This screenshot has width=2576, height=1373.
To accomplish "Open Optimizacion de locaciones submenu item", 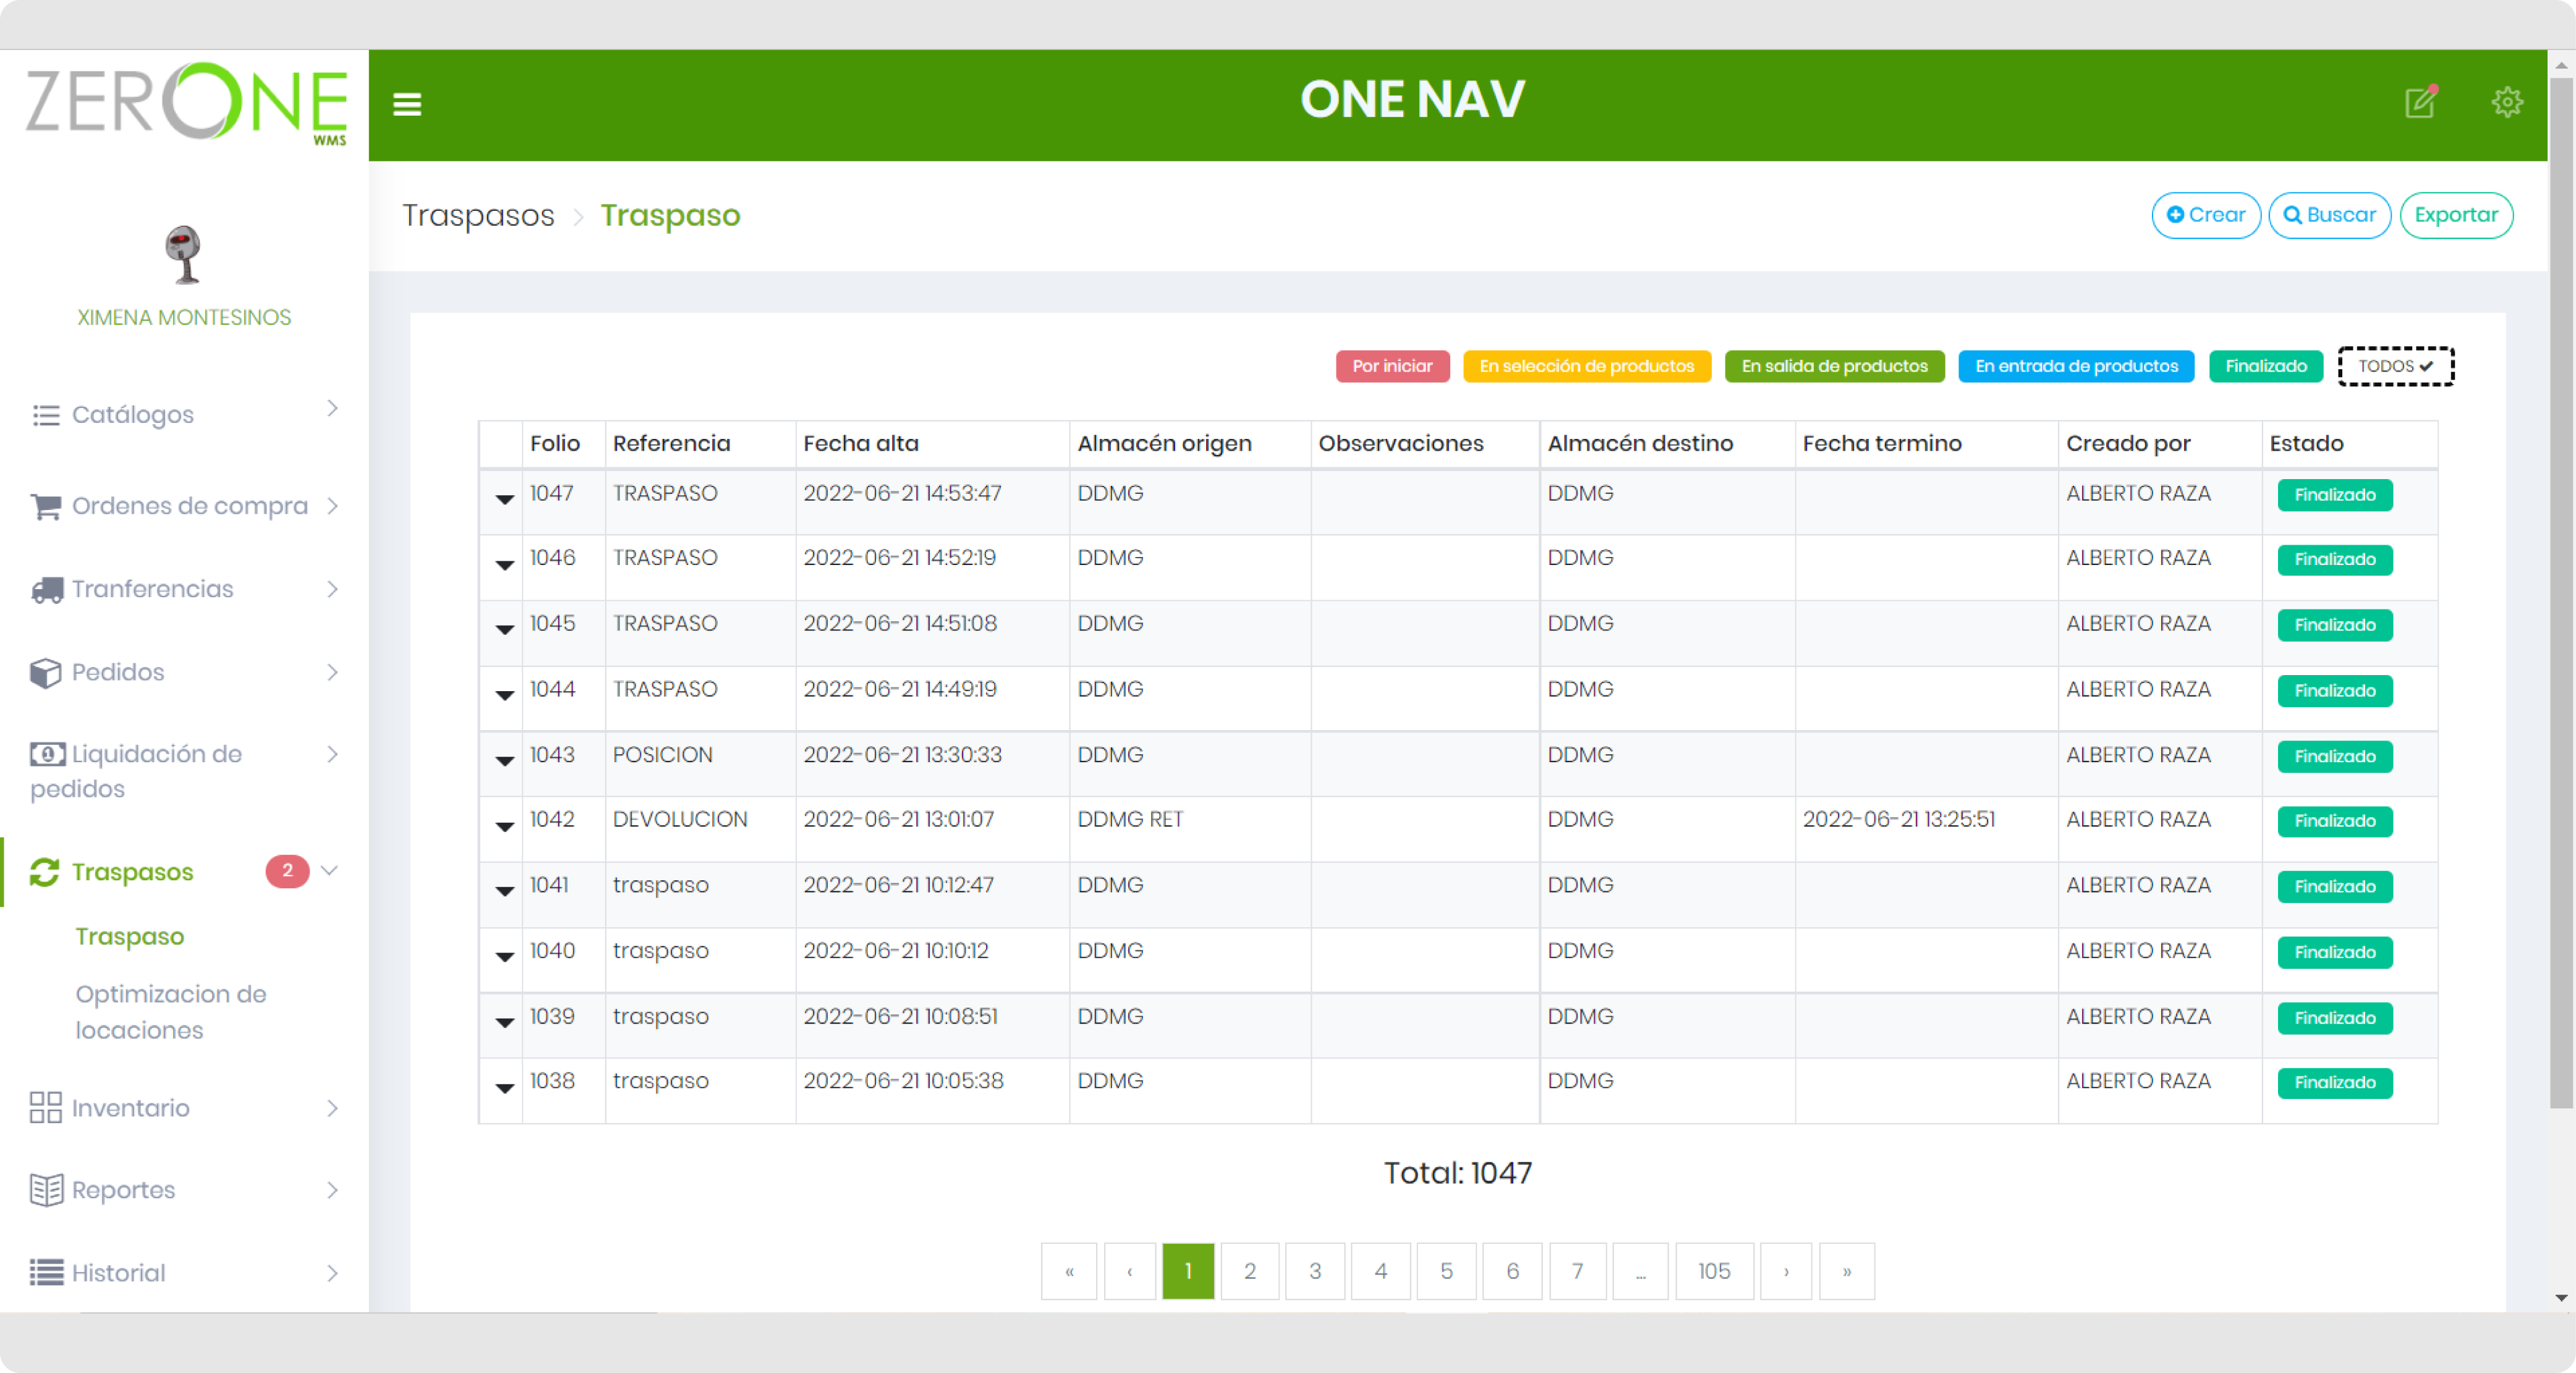I will tap(170, 1012).
